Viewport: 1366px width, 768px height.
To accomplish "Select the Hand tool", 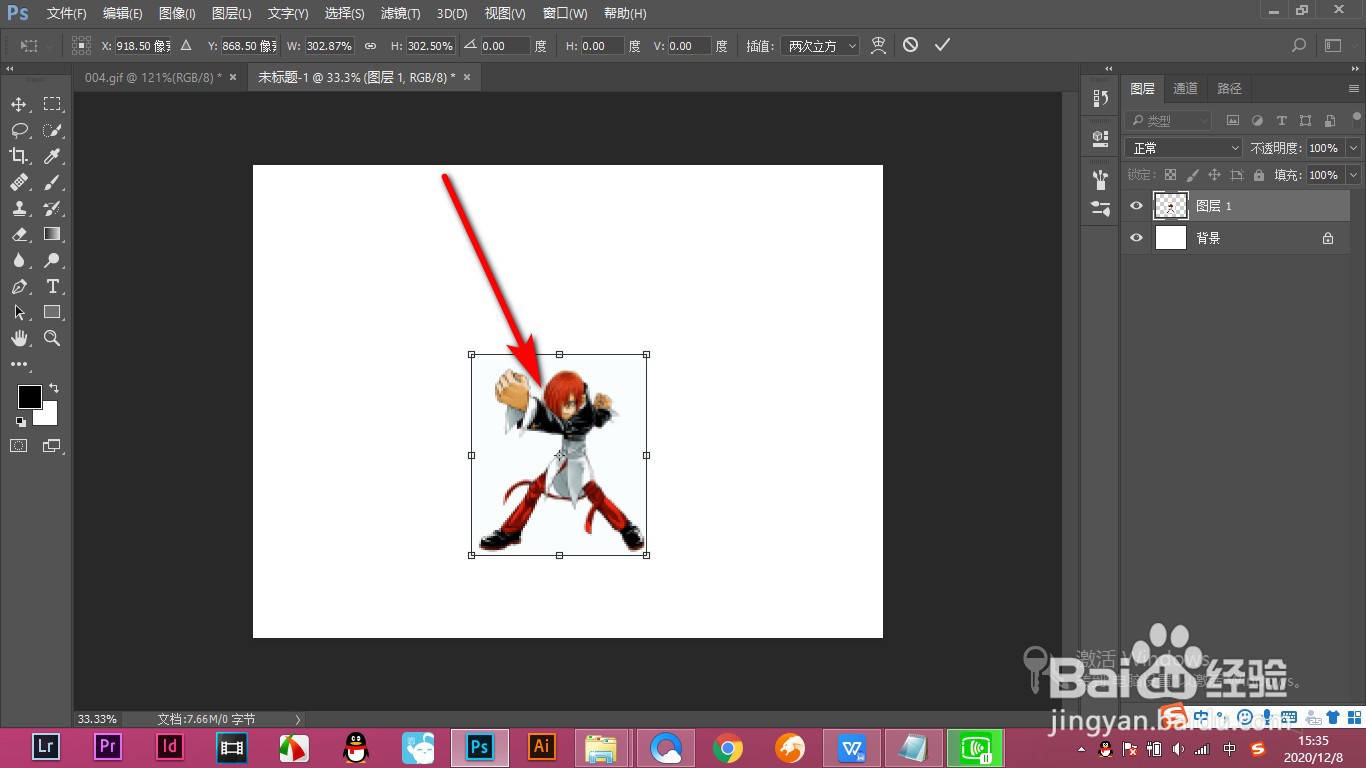I will [x=19, y=338].
